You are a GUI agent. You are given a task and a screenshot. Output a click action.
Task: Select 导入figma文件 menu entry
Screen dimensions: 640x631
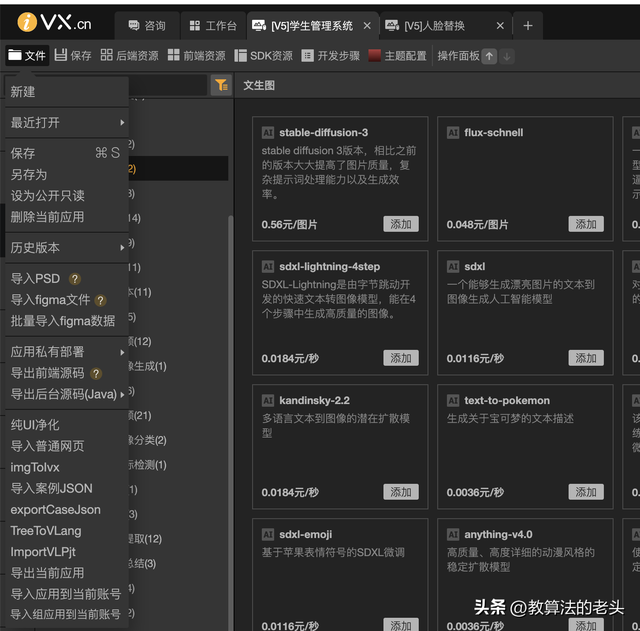pyautogui.click(x=50, y=300)
